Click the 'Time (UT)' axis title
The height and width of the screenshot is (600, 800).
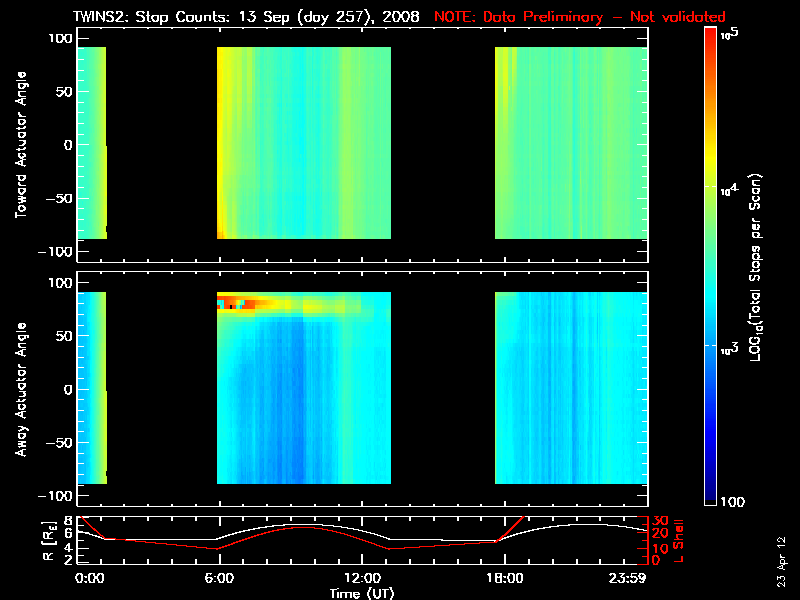click(x=362, y=593)
